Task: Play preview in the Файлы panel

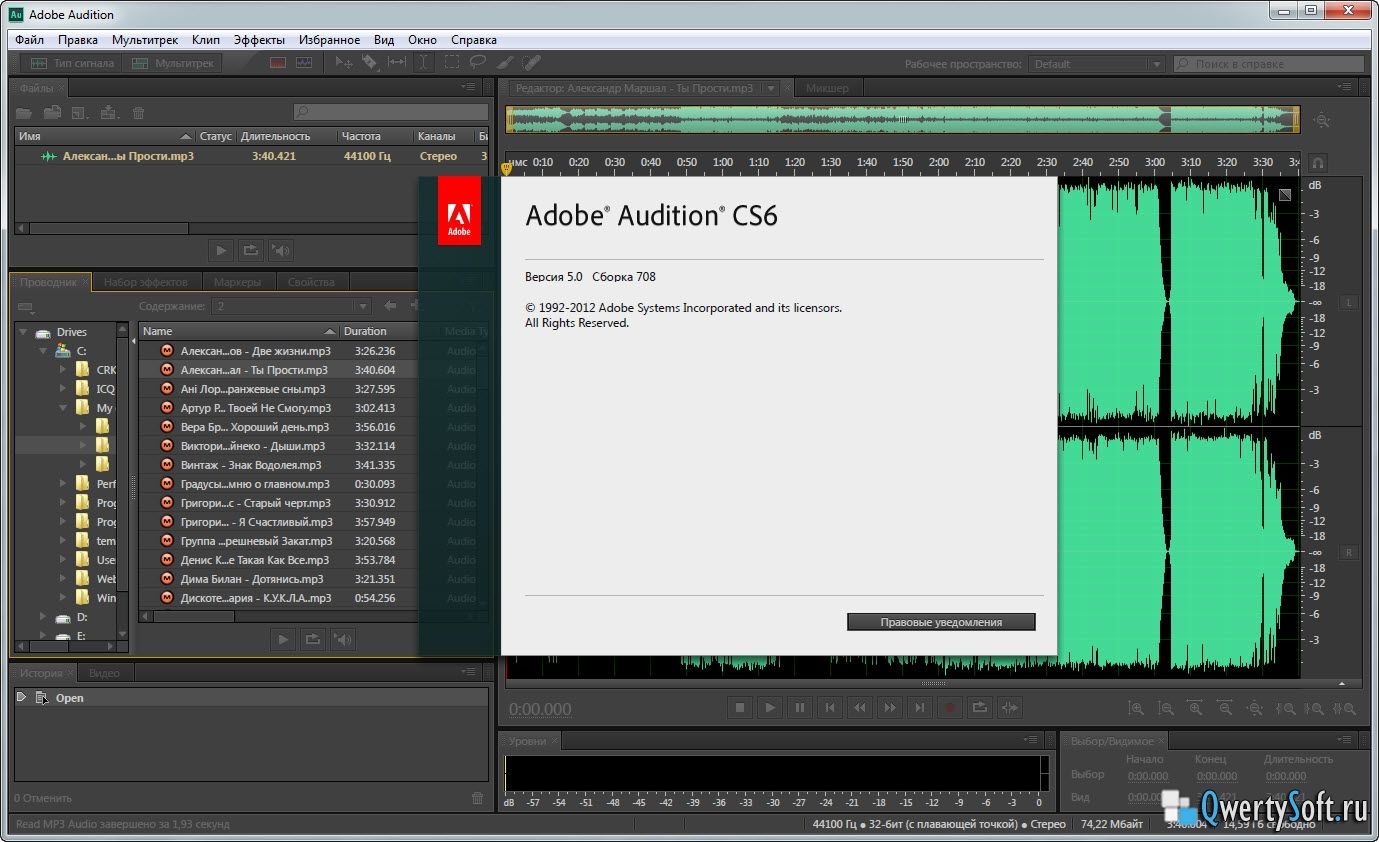Action: point(222,250)
